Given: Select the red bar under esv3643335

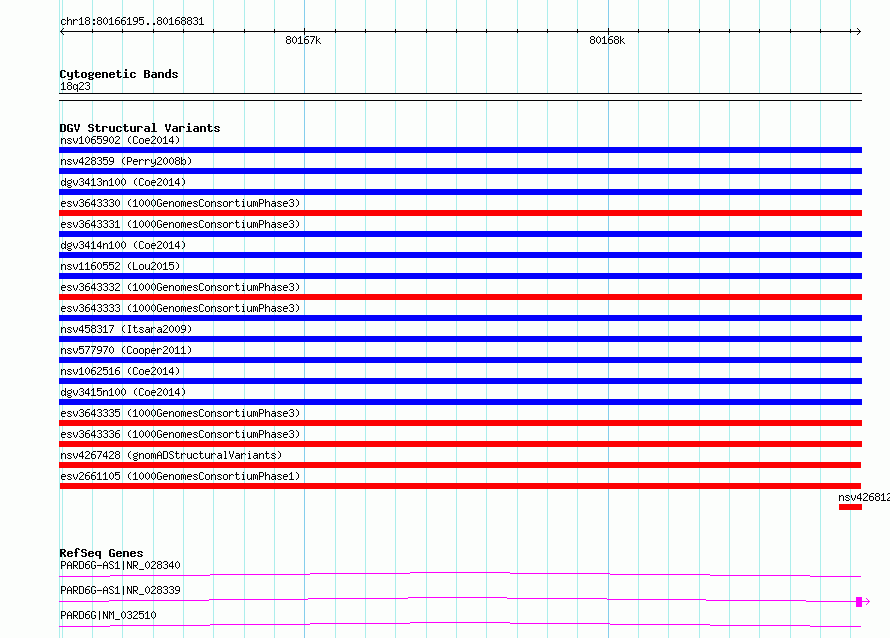Looking at the screenshot, I should (460, 423).
